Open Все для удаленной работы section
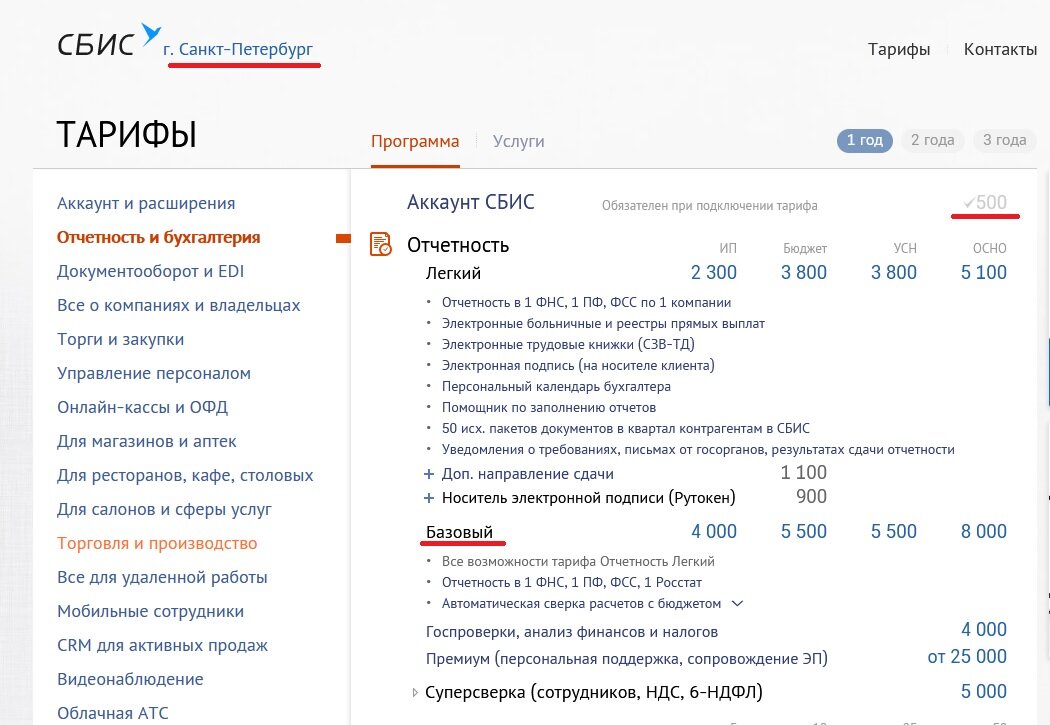The image size is (1050, 725). tap(163, 577)
